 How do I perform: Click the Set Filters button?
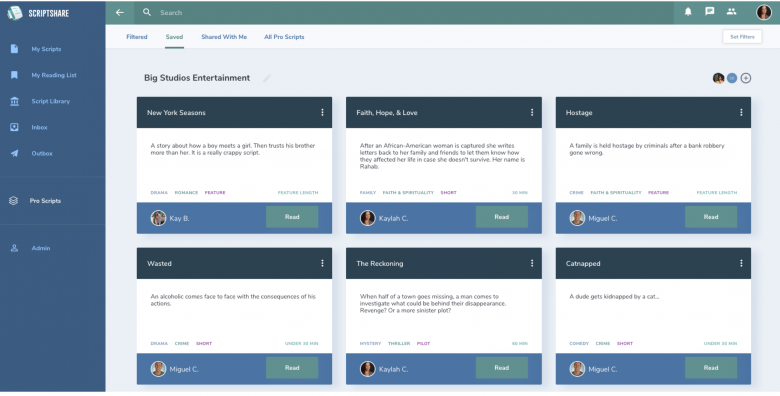[742, 37]
